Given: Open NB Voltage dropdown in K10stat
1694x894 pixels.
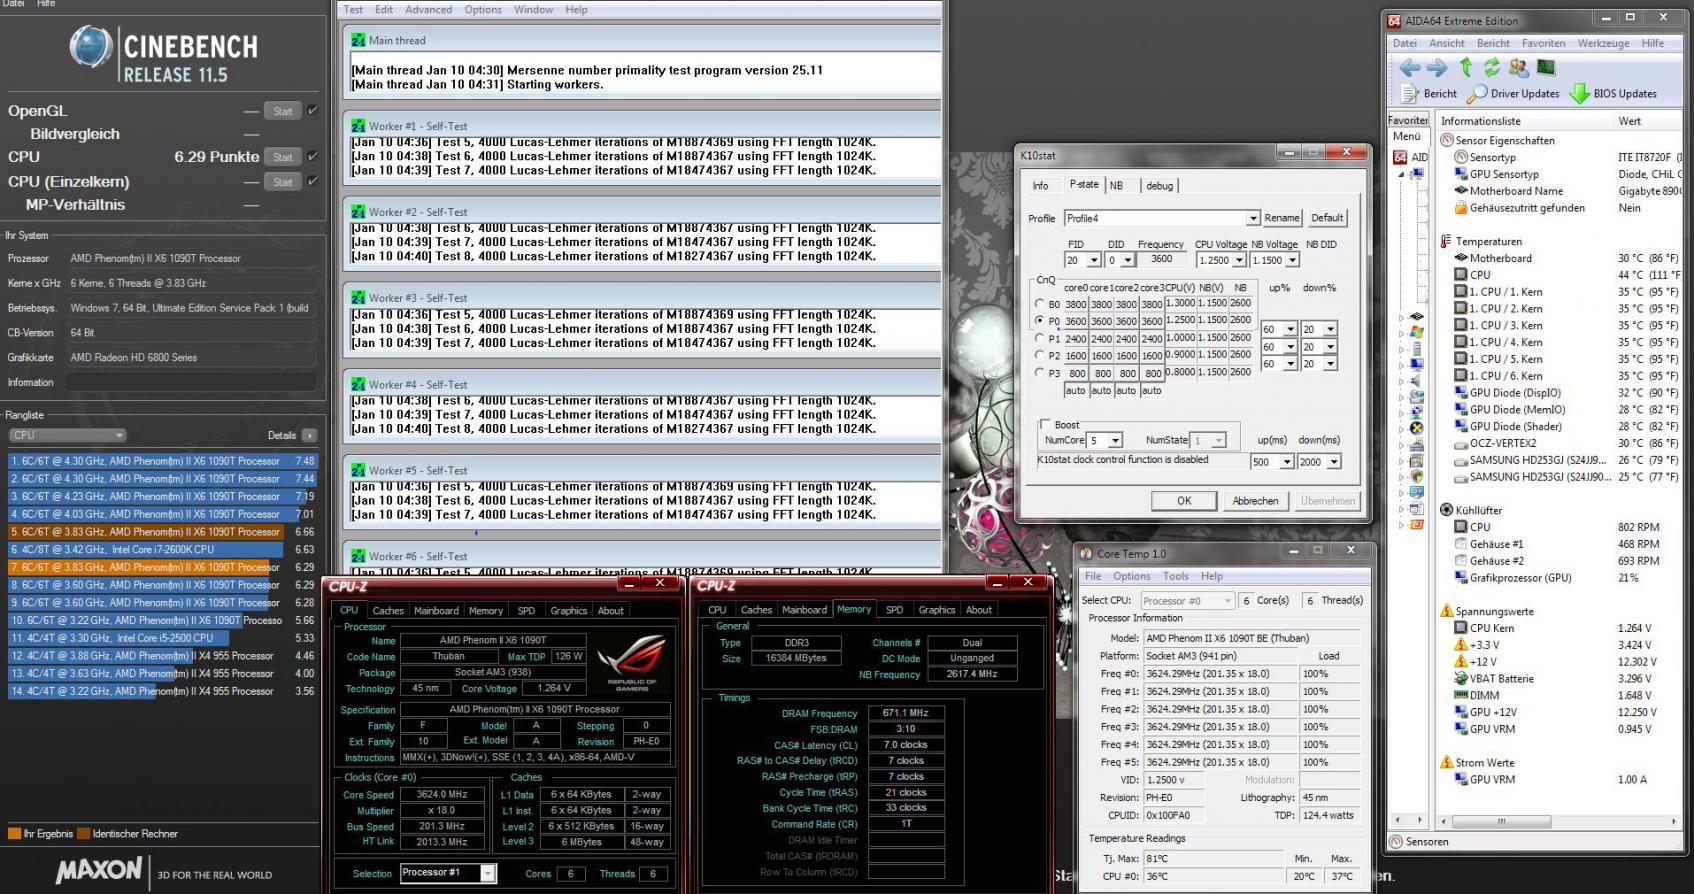Looking at the screenshot, I should coord(1292,260).
